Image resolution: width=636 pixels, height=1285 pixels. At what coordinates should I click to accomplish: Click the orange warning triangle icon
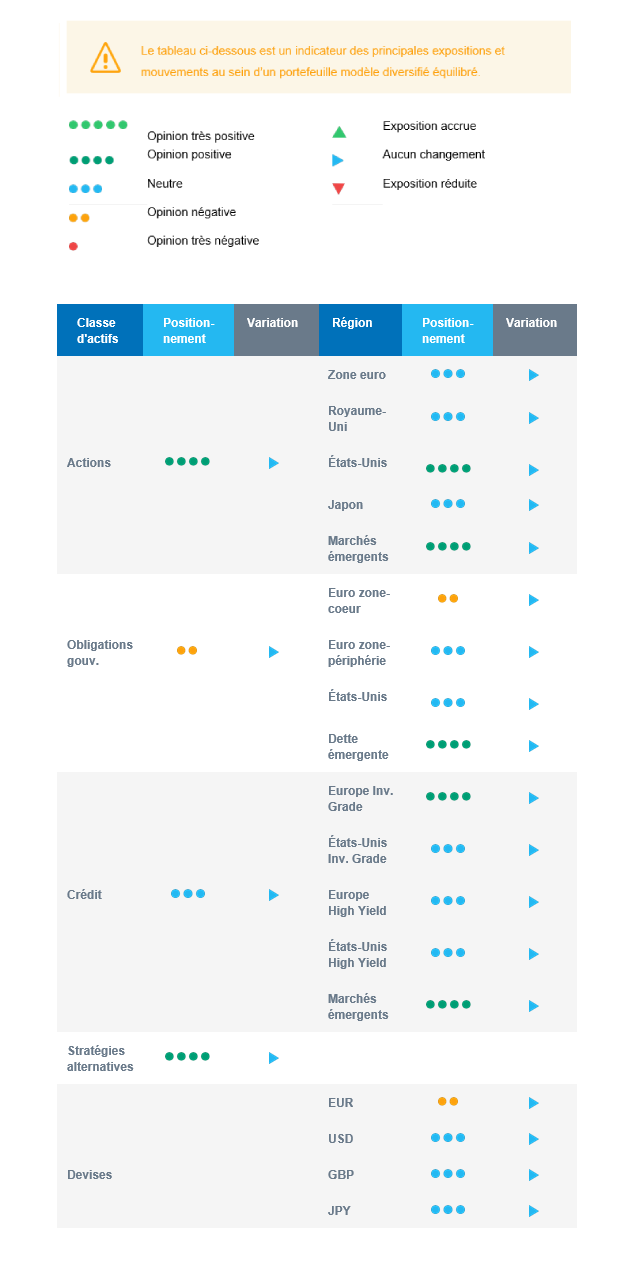pos(105,58)
